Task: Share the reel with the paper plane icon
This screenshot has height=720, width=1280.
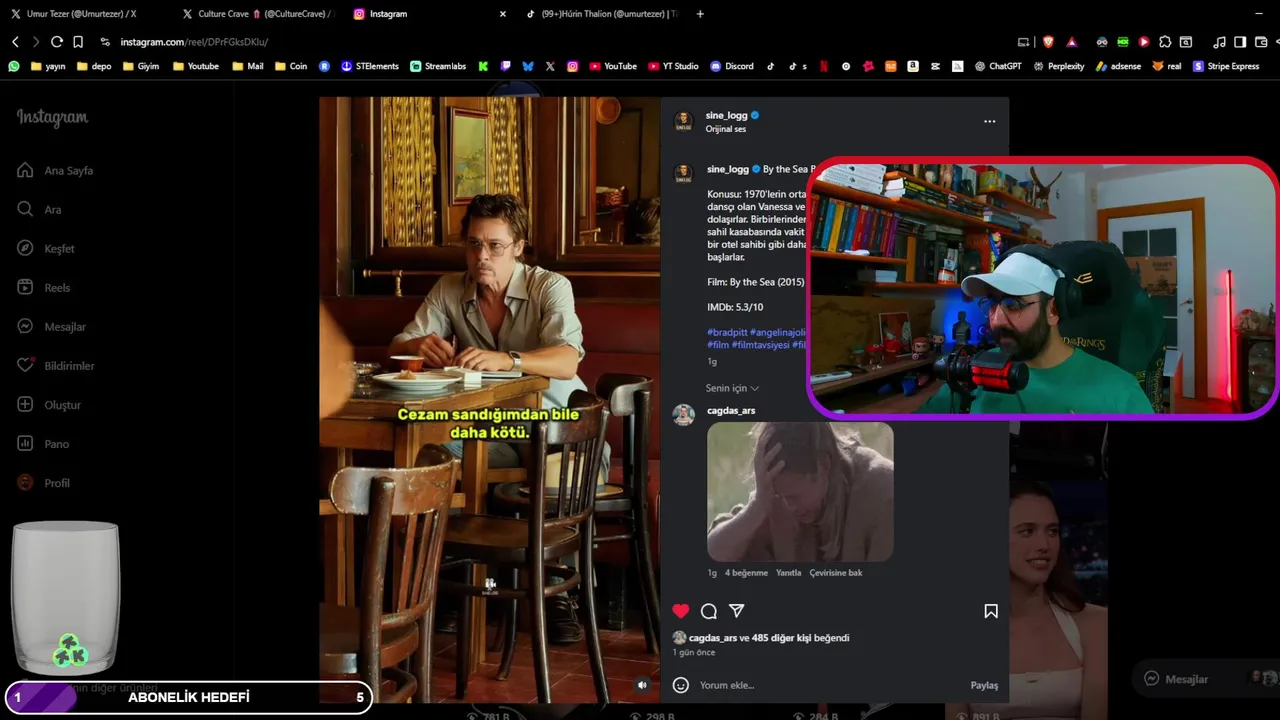Action: [x=737, y=611]
